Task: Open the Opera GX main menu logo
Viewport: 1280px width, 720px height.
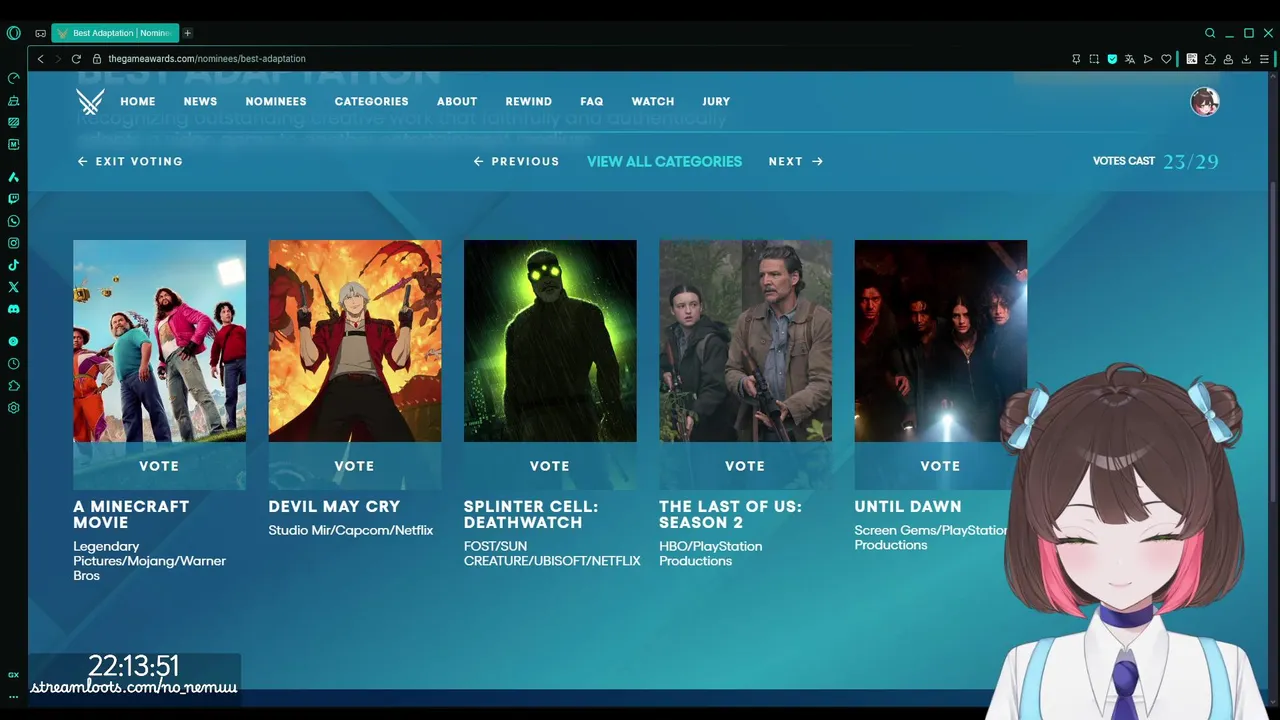Action: (x=13, y=33)
